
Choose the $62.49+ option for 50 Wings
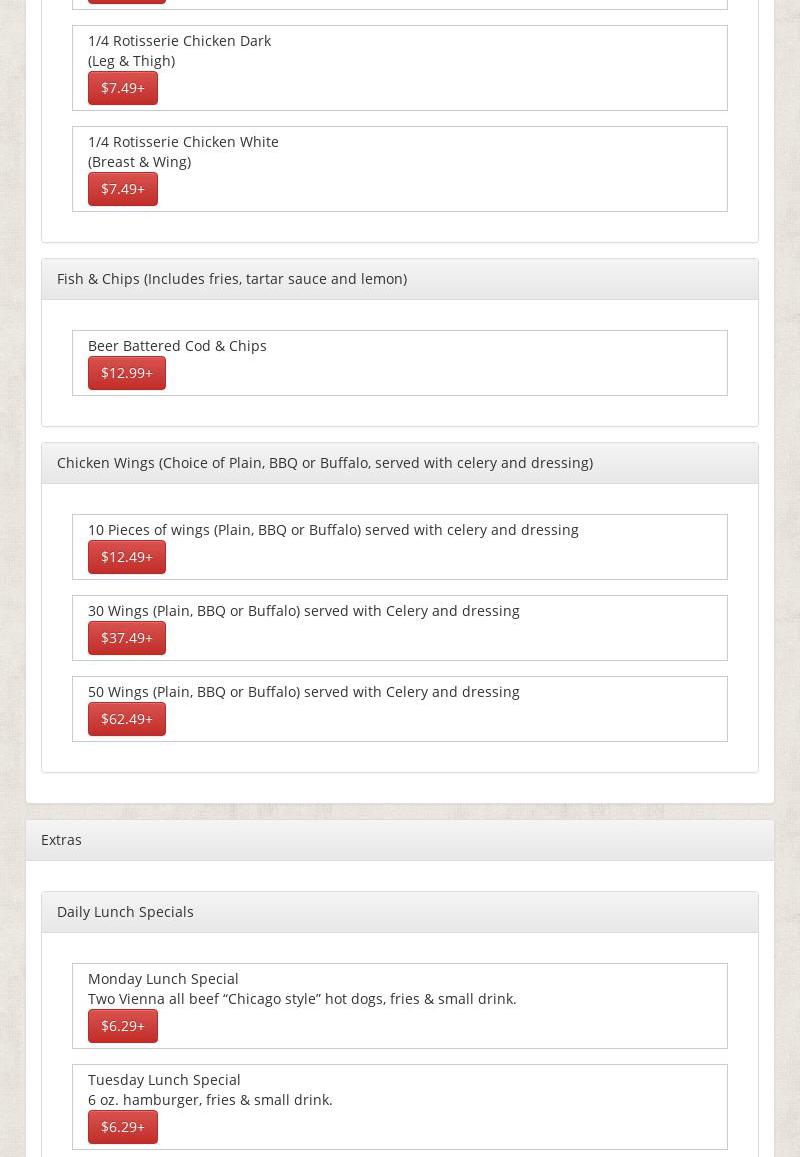click(x=126, y=719)
